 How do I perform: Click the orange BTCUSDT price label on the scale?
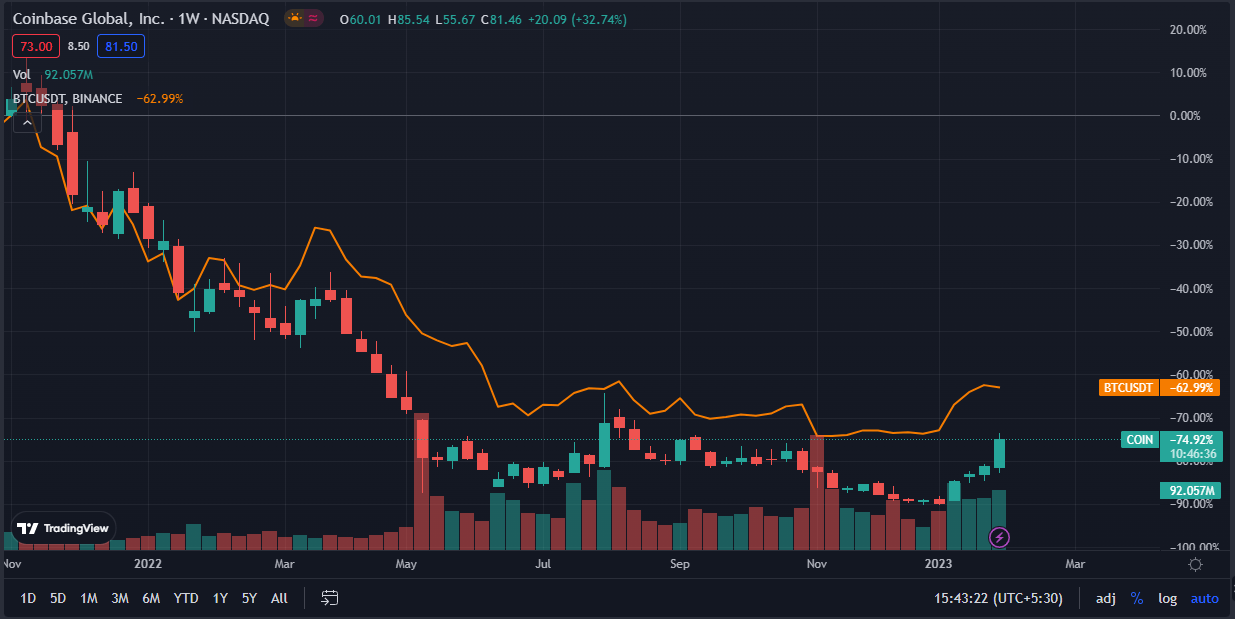1158,387
